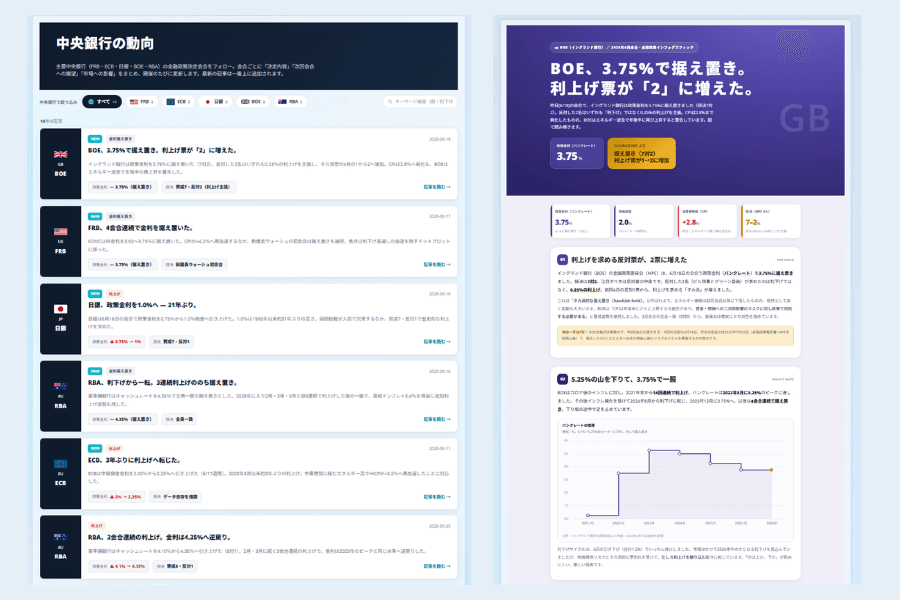900x600 pixels.
Task: Click the 利上げ tag on RBA 3会合連続 article
Action: (96, 525)
